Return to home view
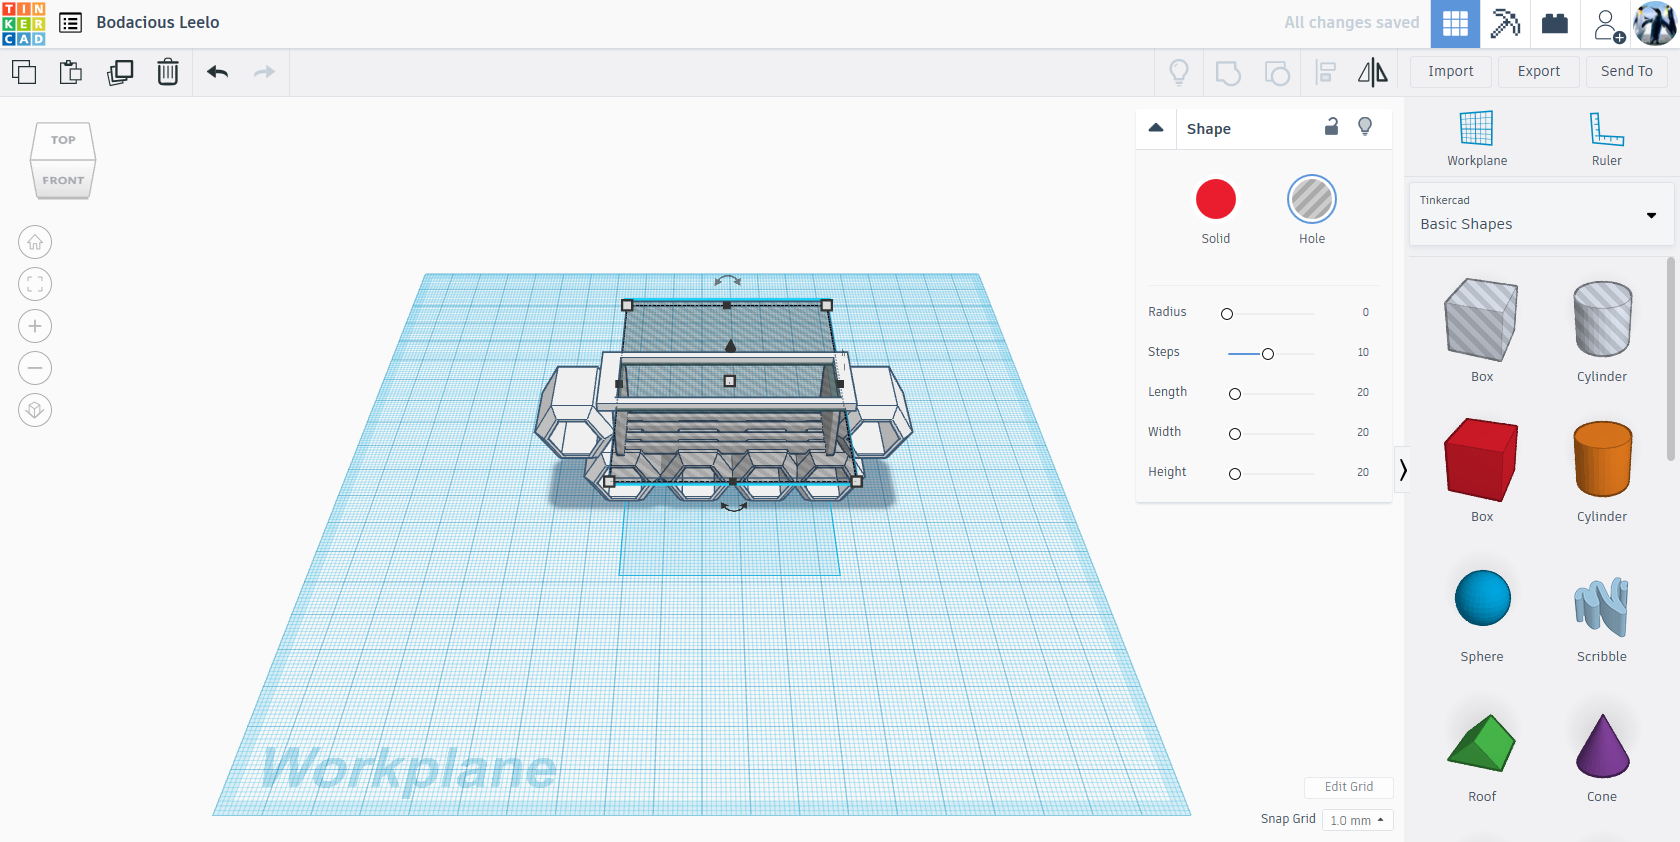 coord(35,242)
